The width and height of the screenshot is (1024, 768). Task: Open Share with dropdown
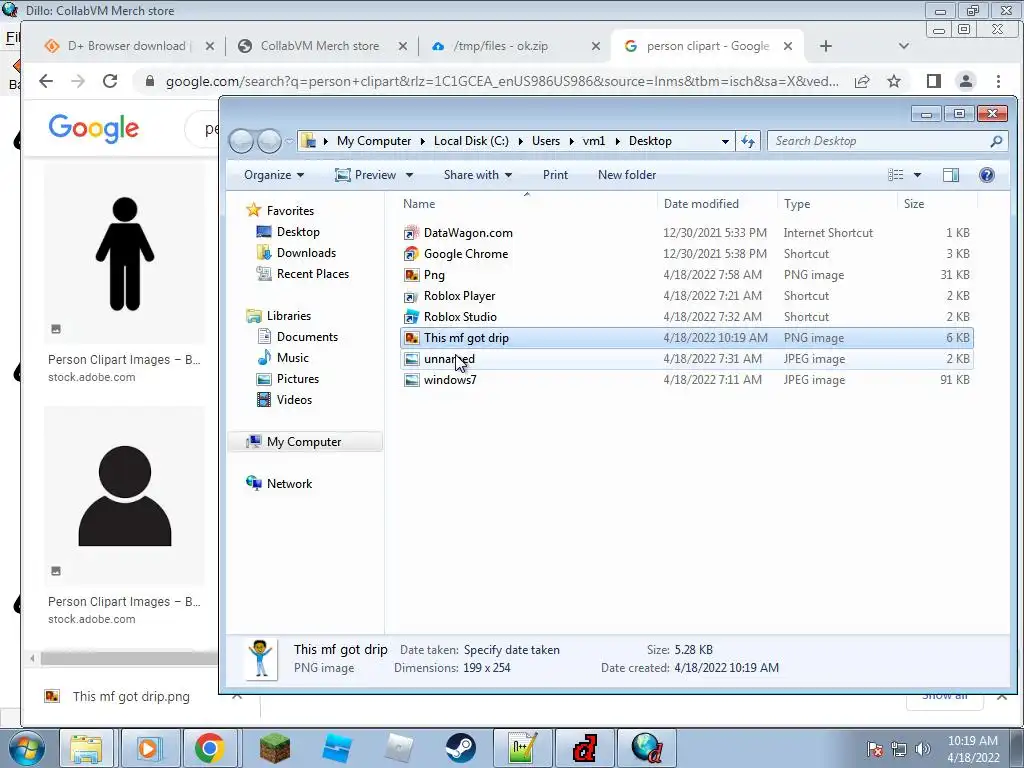(477, 175)
